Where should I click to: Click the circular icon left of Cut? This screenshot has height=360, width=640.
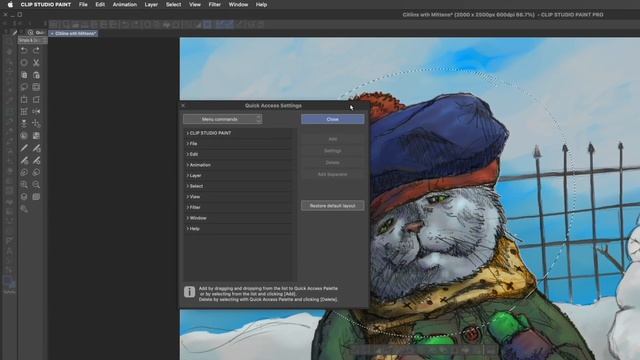click(x=24, y=63)
